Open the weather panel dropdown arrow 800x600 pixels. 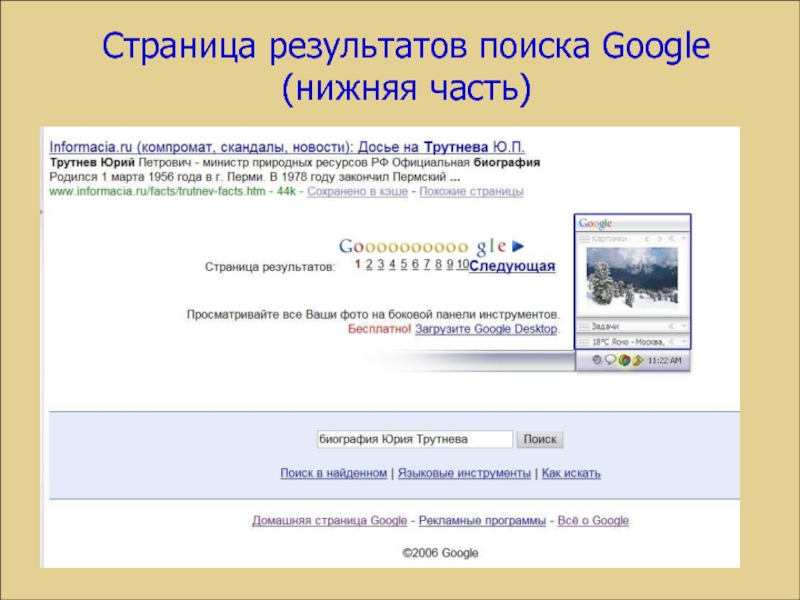click(684, 341)
